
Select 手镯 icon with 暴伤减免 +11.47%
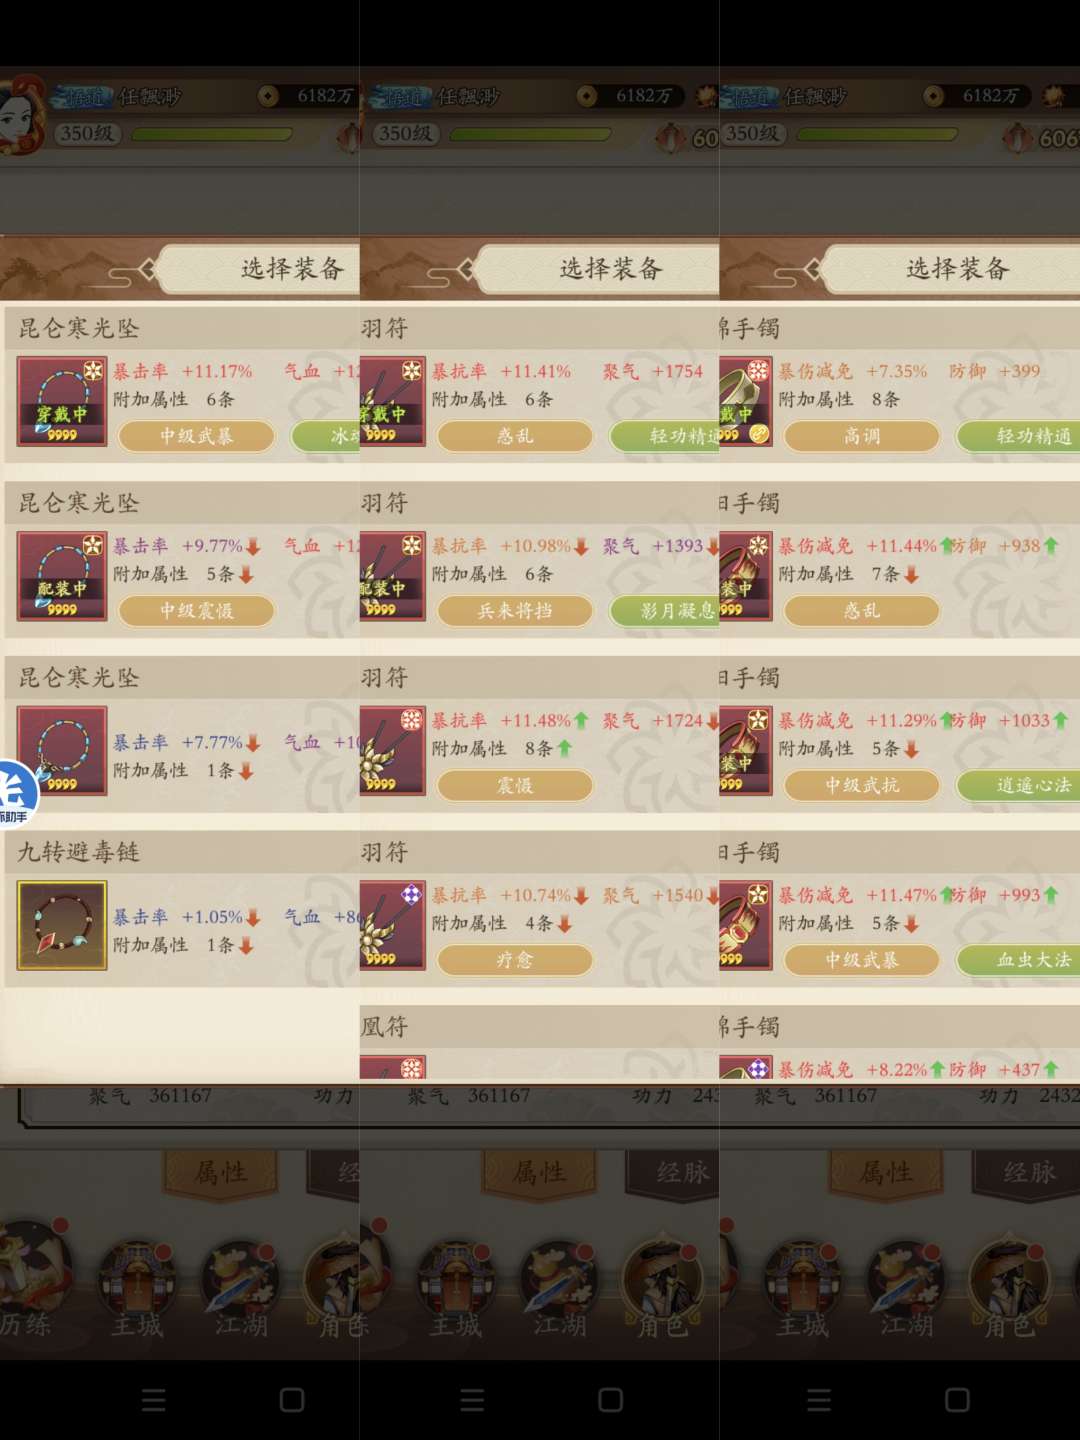pos(746,925)
